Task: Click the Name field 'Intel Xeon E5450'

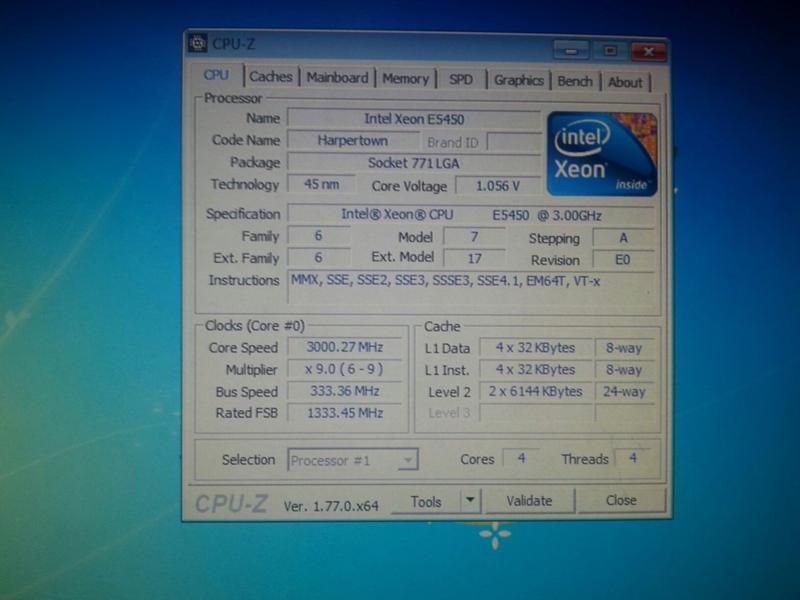Action: 414,119
